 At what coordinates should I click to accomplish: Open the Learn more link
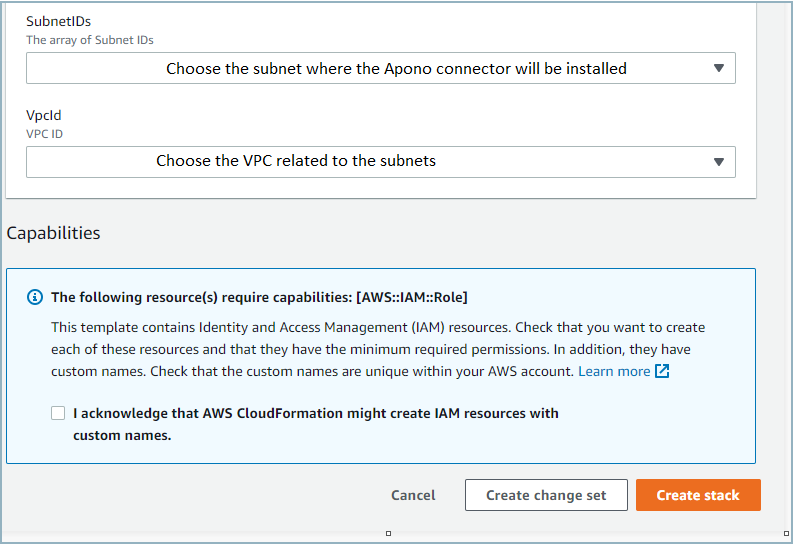(x=614, y=371)
